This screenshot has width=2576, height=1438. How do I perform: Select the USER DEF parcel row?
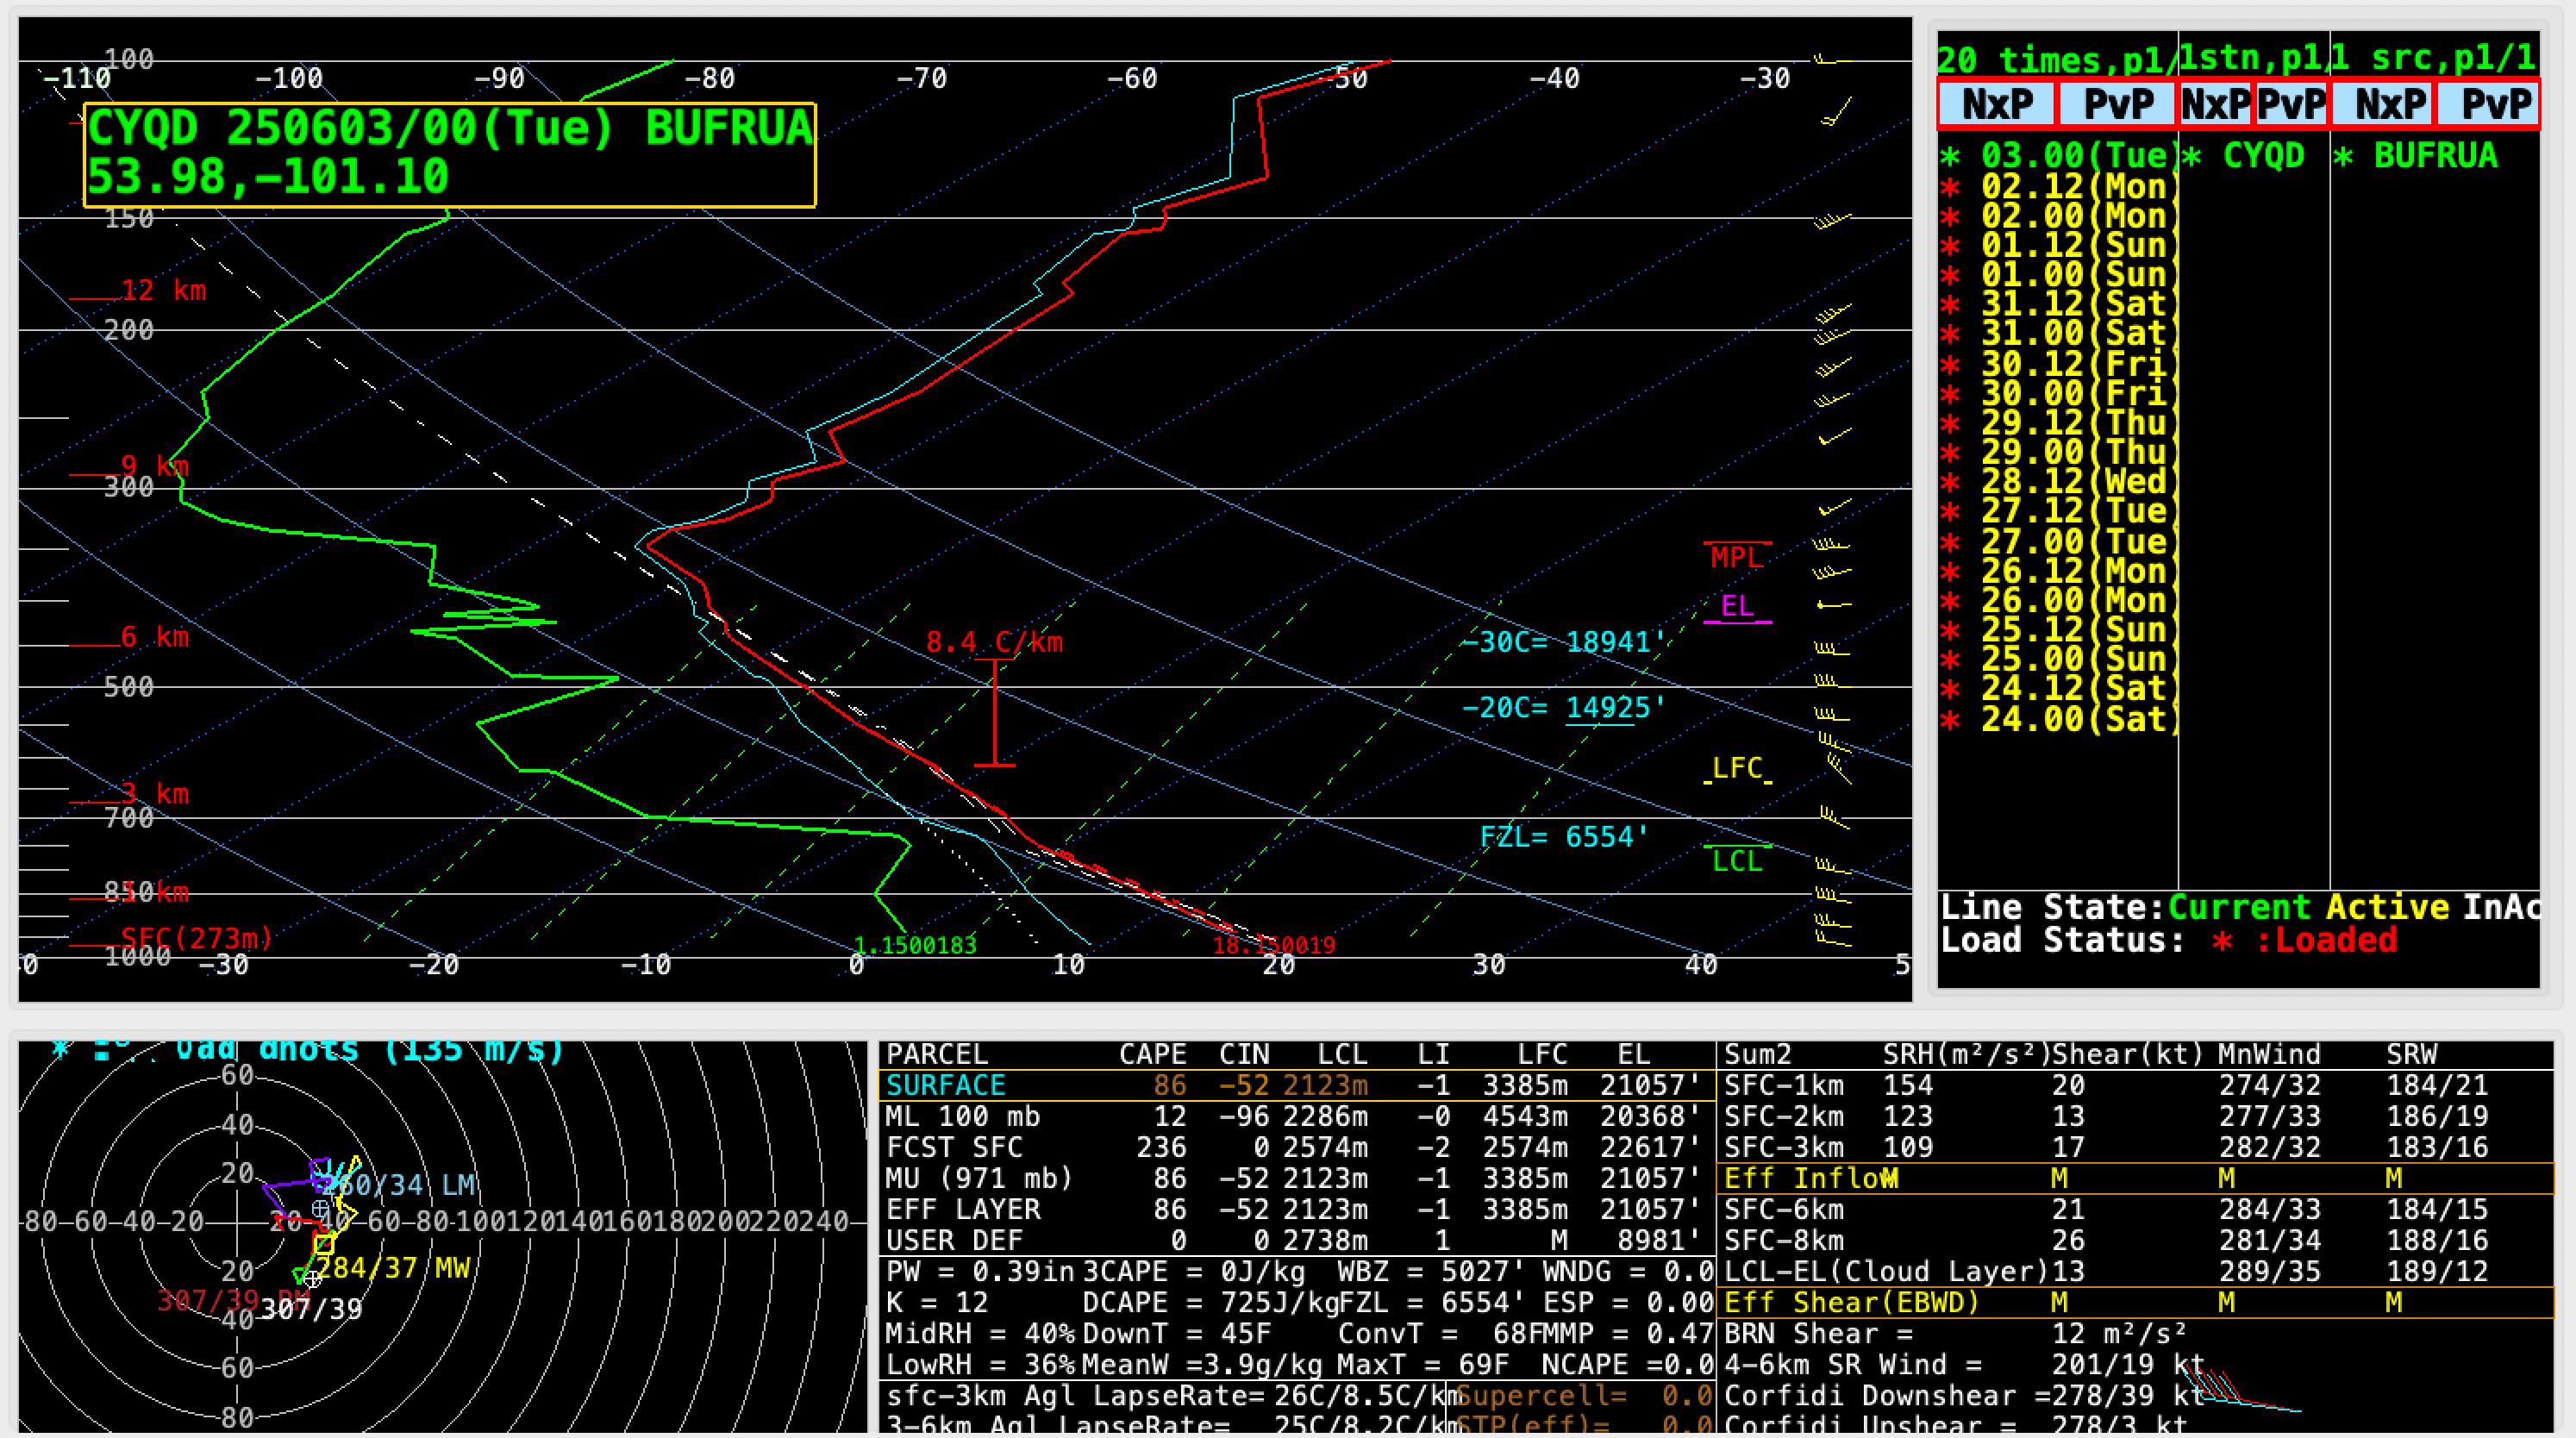pyautogui.click(x=1296, y=1240)
